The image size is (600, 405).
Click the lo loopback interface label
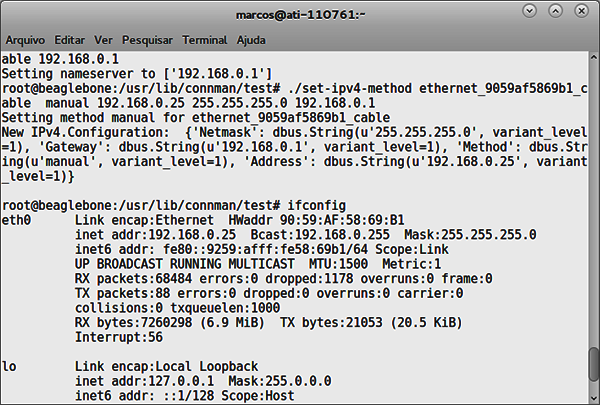coord(9,366)
